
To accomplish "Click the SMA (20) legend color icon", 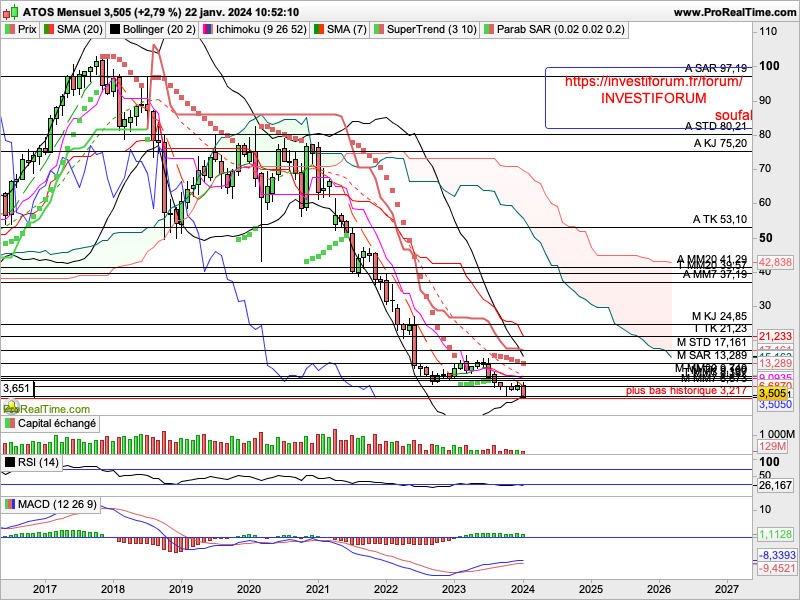I will tap(49, 30).
